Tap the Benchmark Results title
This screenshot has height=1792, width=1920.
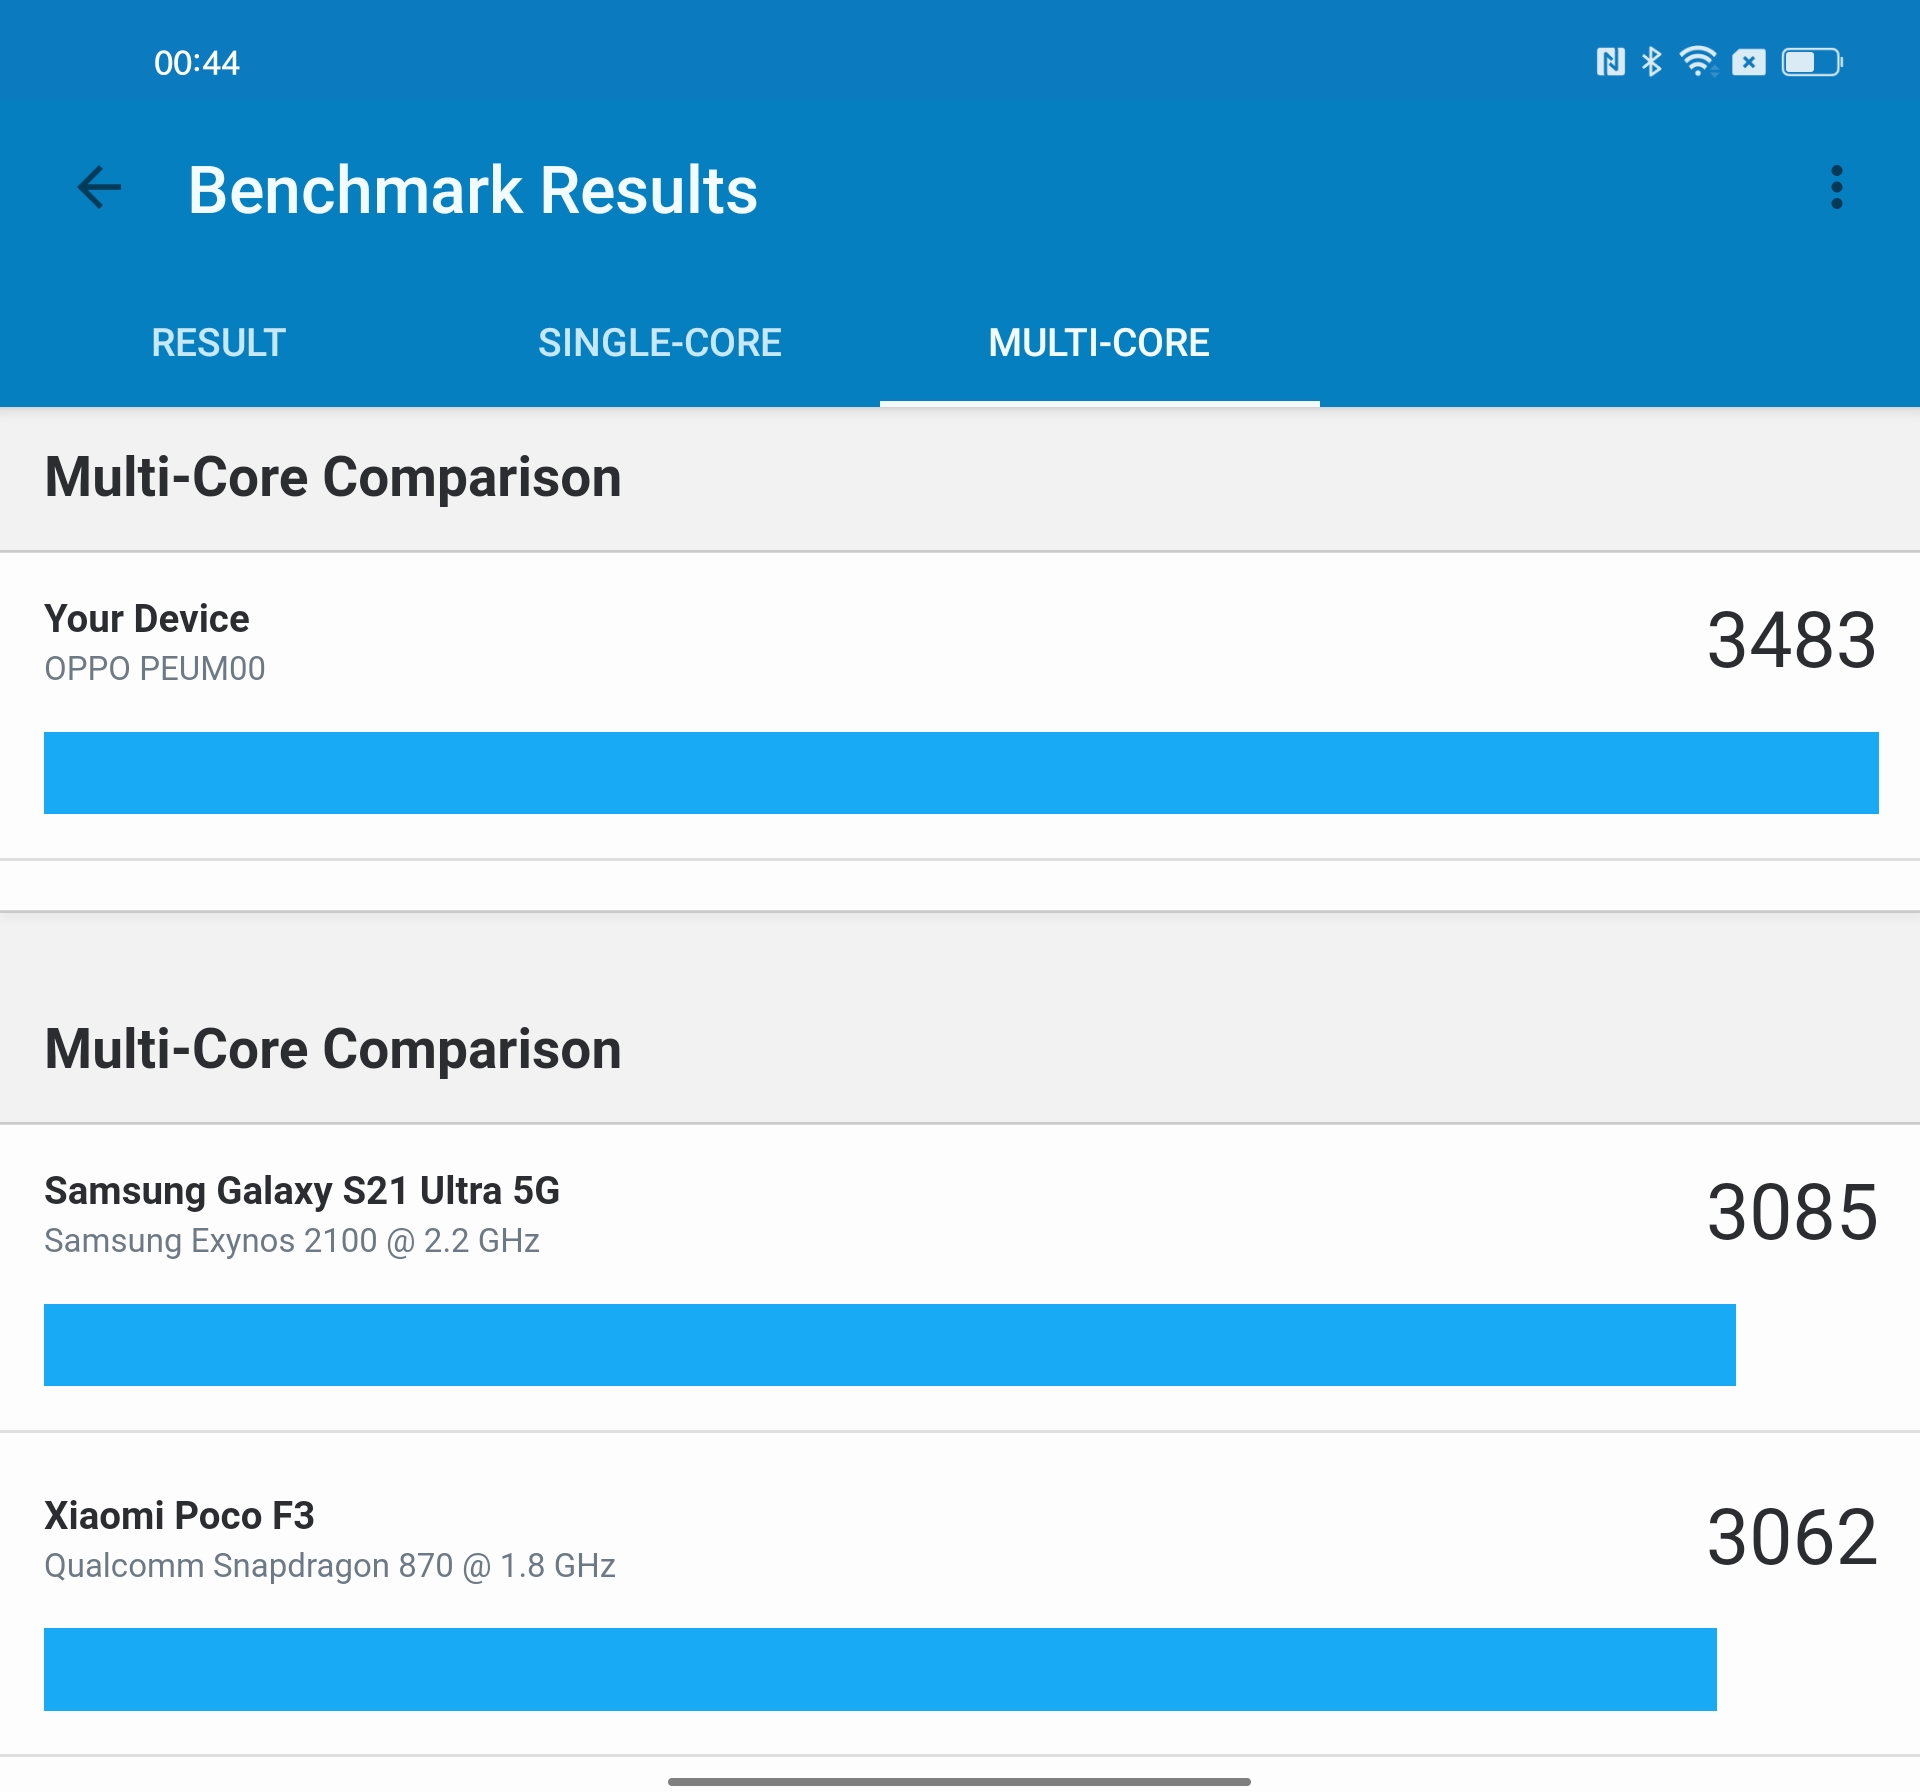(x=473, y=190)
